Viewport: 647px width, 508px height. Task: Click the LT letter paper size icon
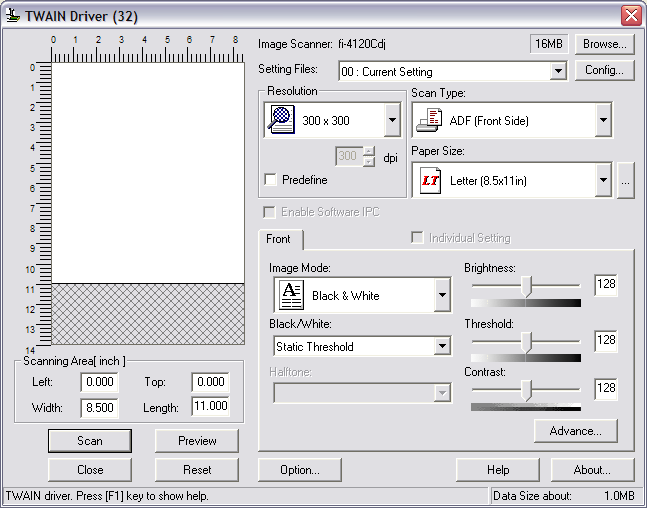tap(430, 180)
